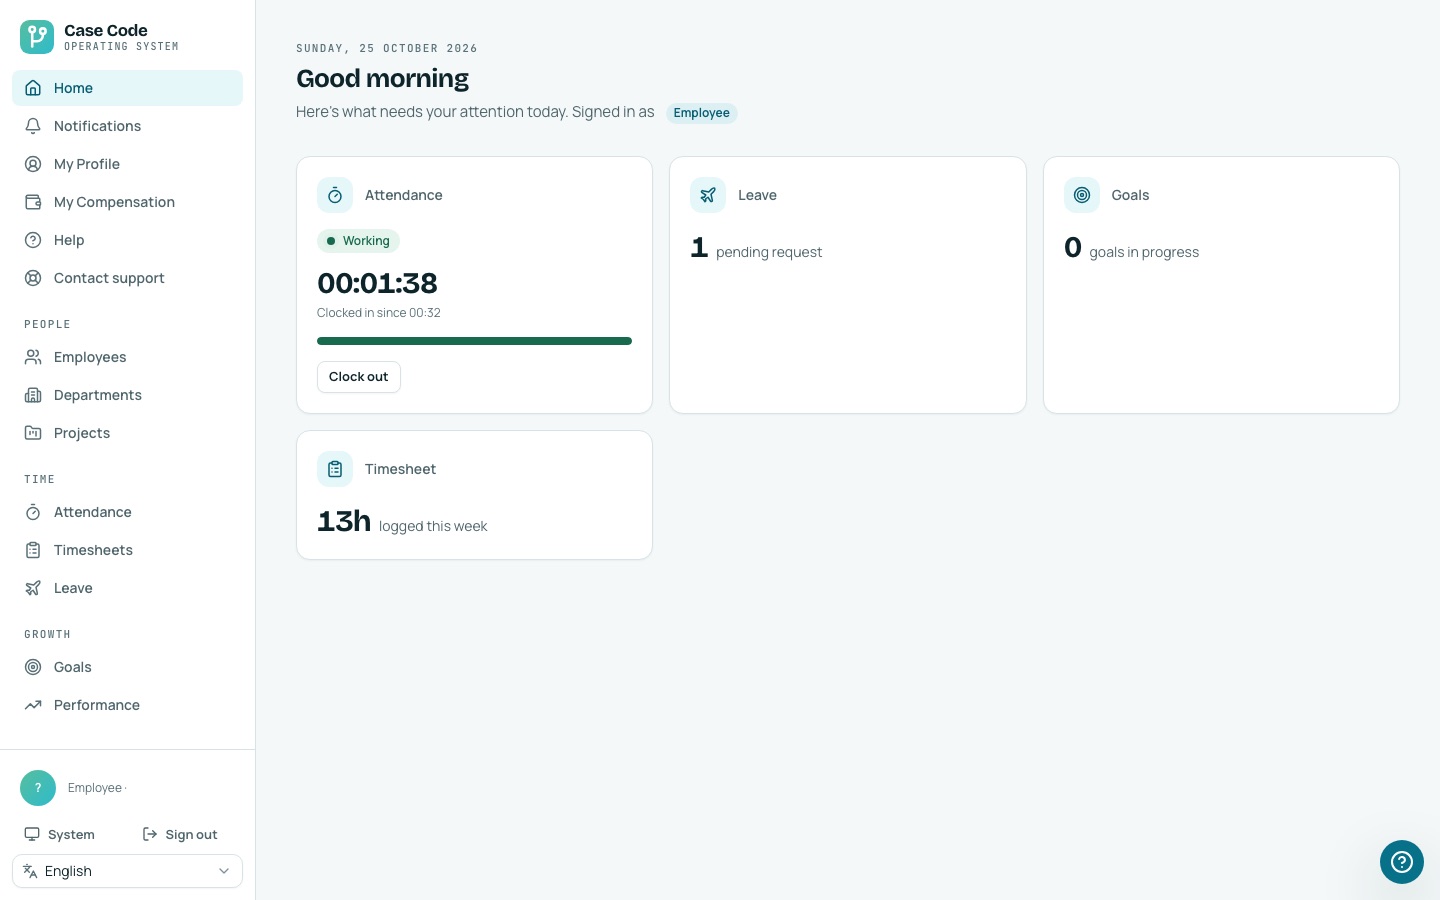Click the sidebar Goals target icon
The width and height of the screenshot is (1440, 900).
tap(33, 667)
